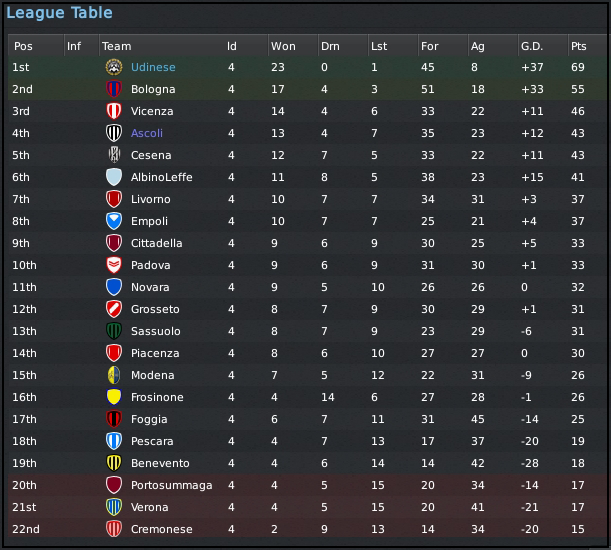Open the Udinese team link

pos(153,67)
